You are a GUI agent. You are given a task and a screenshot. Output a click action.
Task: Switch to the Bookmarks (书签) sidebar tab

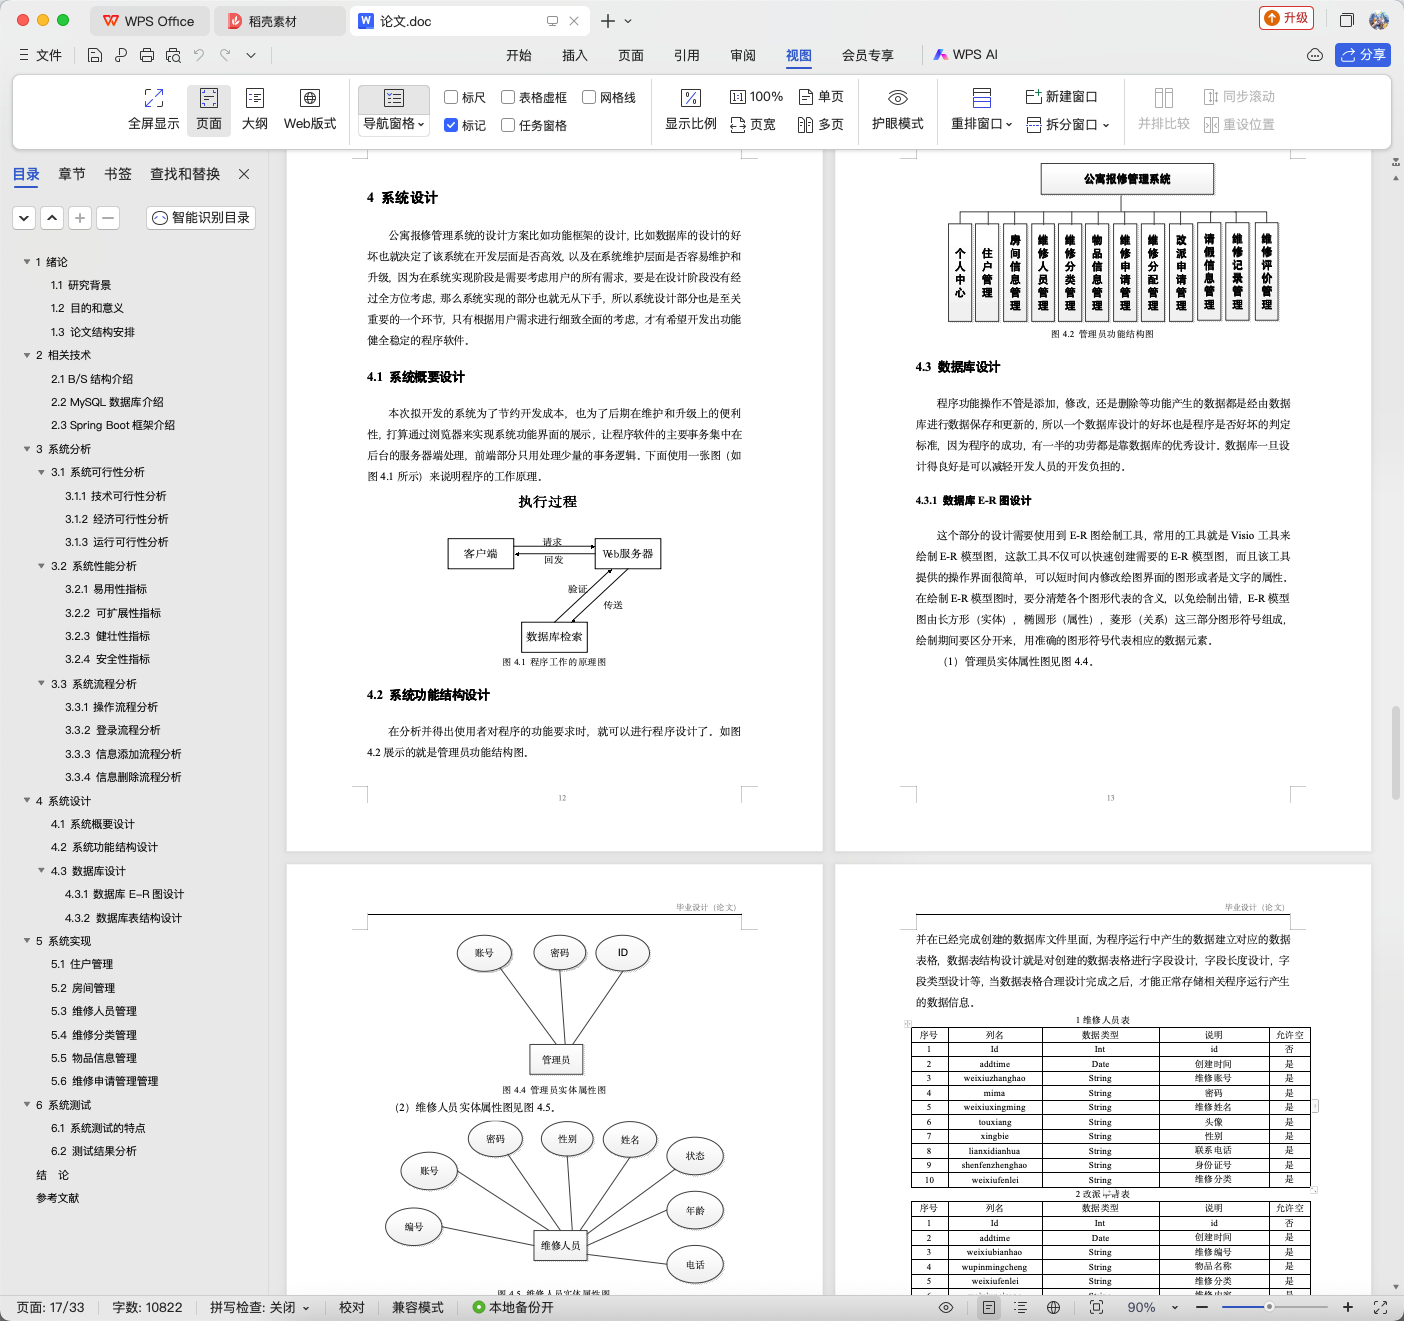coord(118,174)
